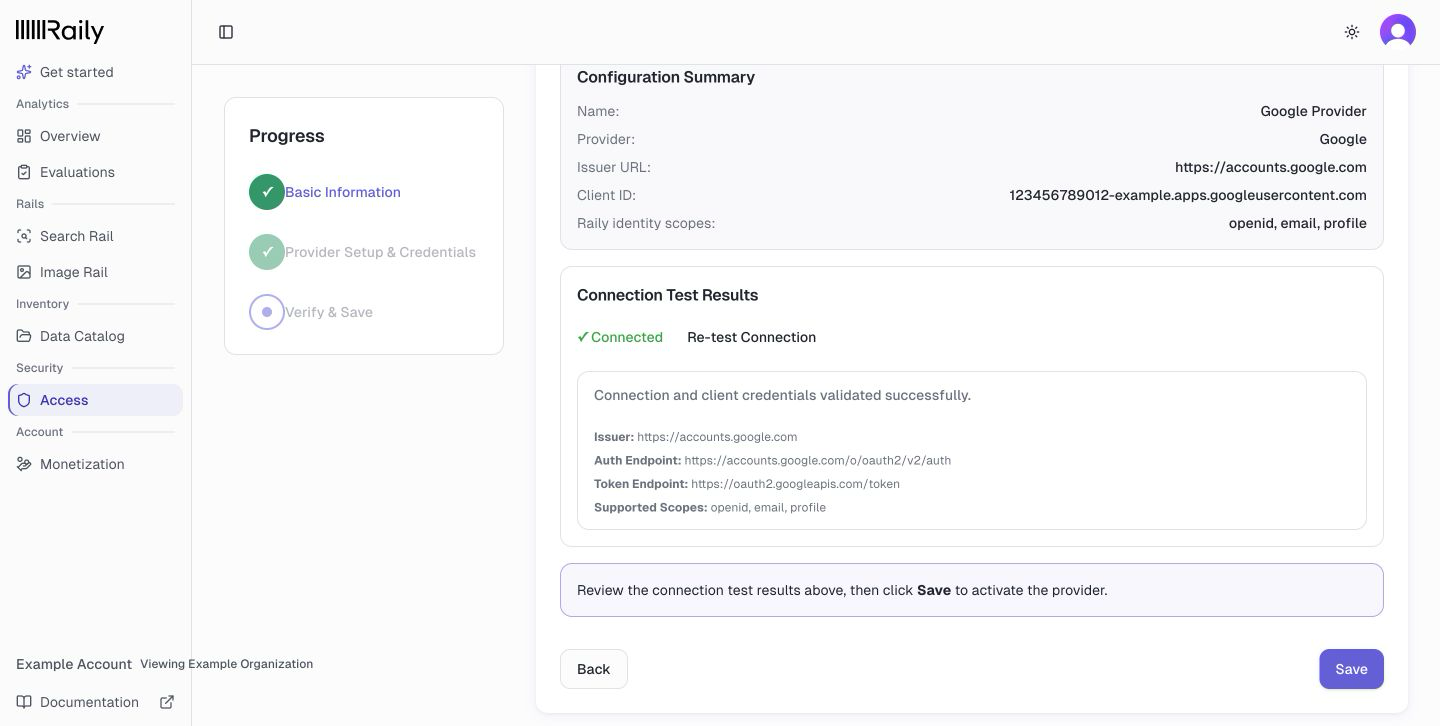Screen dimensions: 1440x726
Task: Go to Monetization page
Action: coord(95,464)
